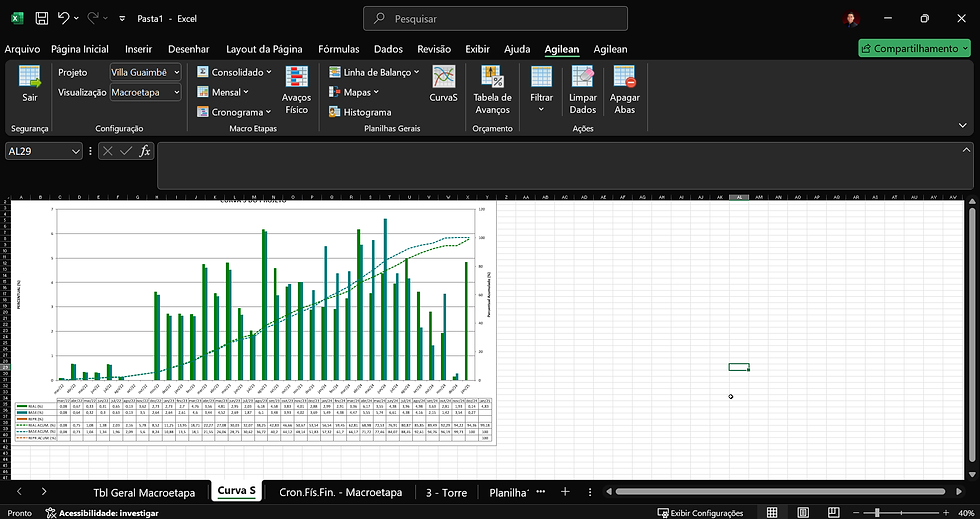Click the Histograma button

360,112
